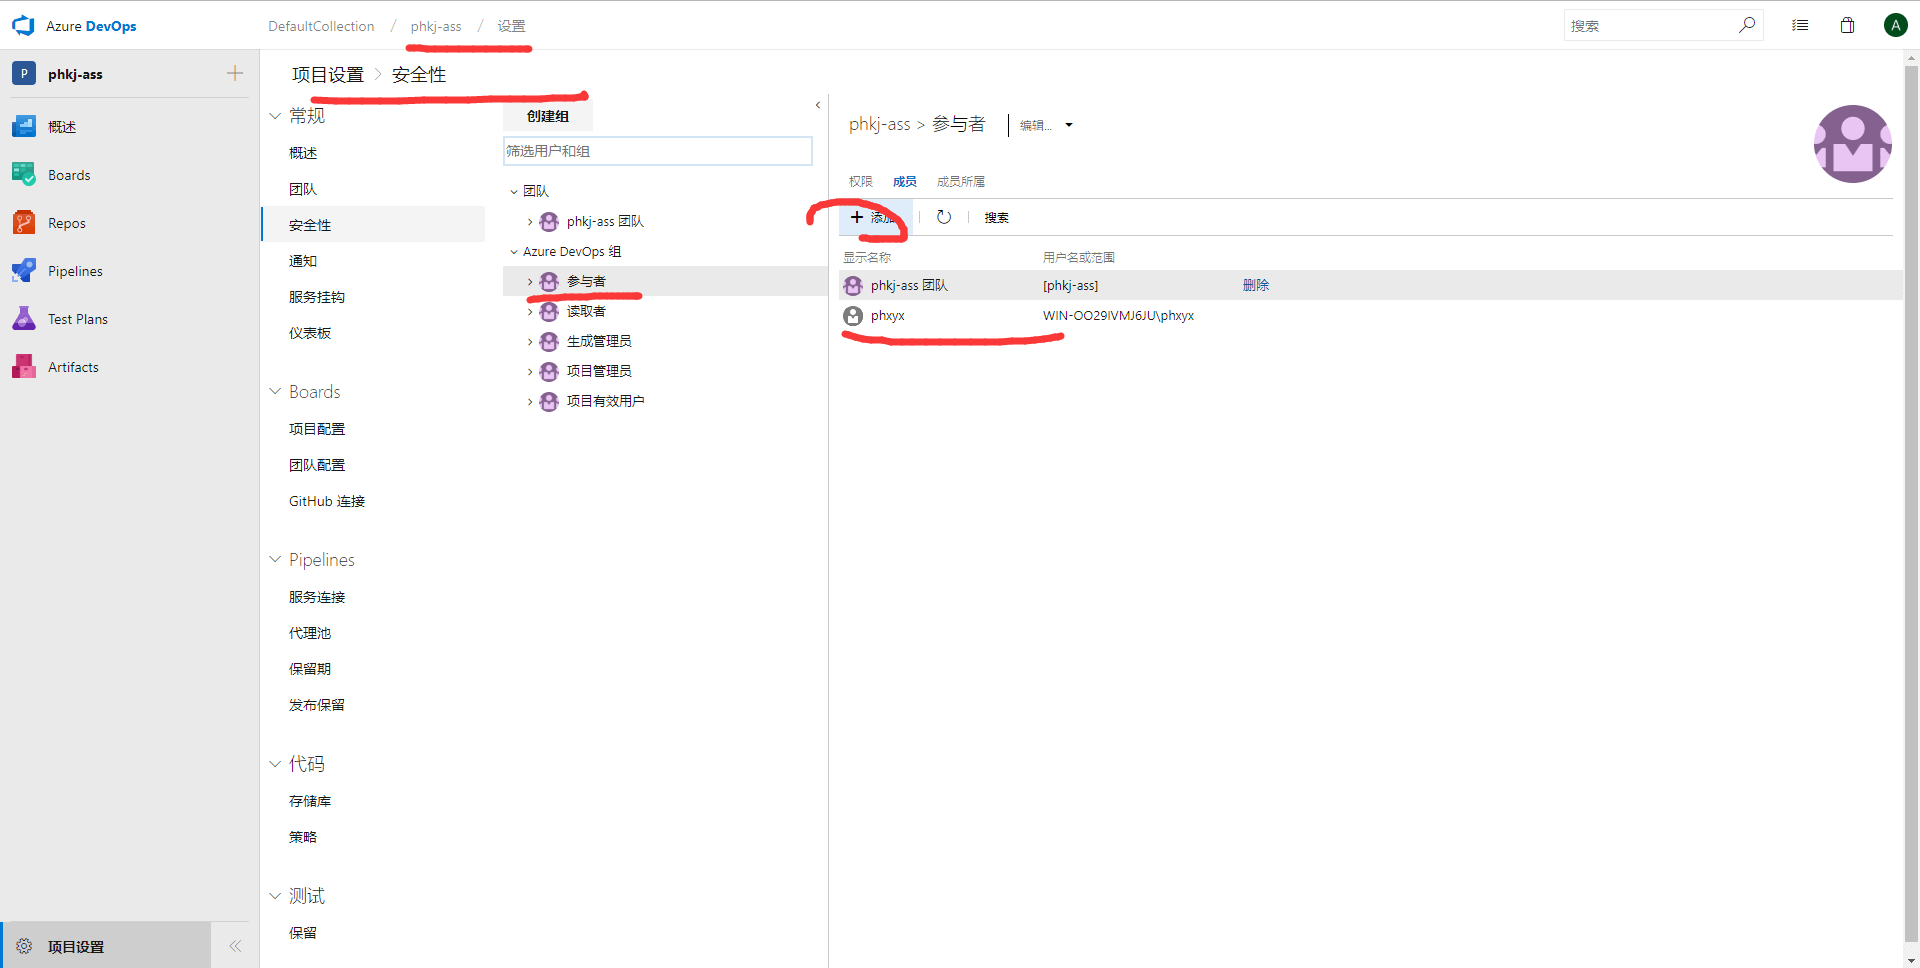Click the 创建组 button
Viewport: 1920px width, 968px height.
(547, 116)
